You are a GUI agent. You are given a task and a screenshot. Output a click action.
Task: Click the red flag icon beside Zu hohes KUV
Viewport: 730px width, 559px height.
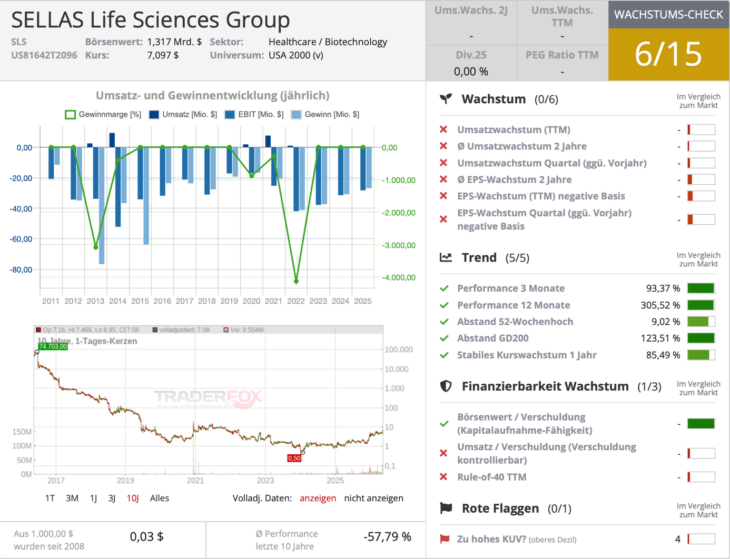pos(445,539)
